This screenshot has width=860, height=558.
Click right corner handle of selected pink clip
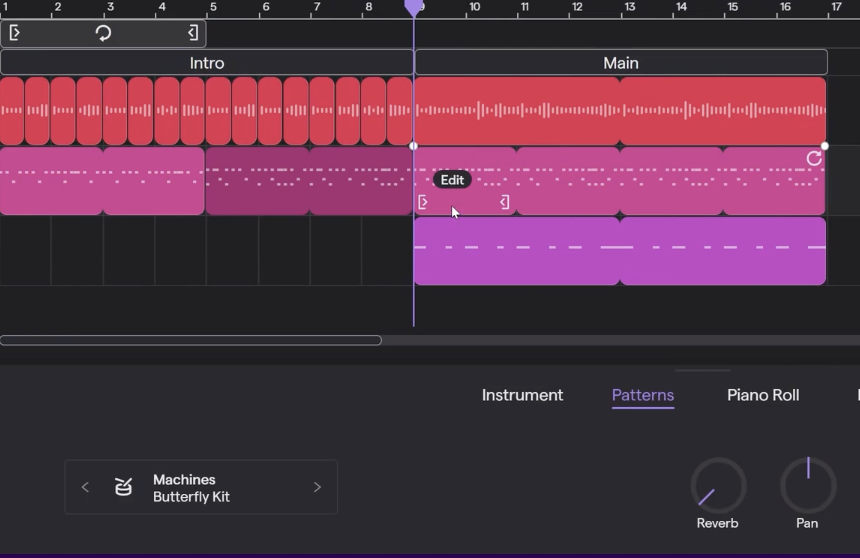824,146
